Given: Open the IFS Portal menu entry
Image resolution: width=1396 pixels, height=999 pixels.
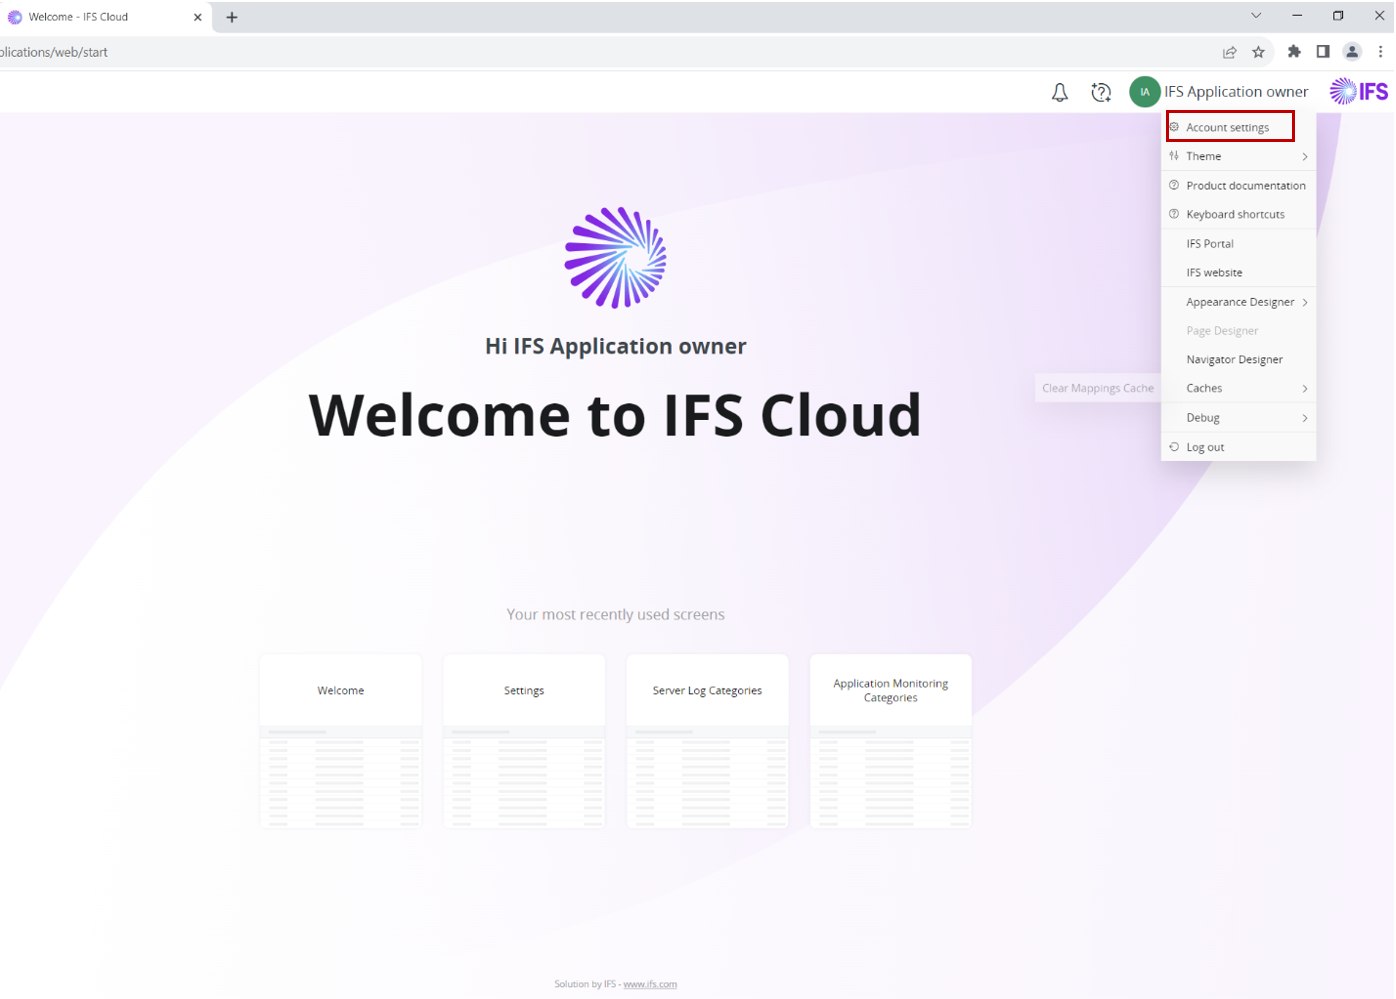Looking at the screenshot, I should click(x=1210, y=243).
